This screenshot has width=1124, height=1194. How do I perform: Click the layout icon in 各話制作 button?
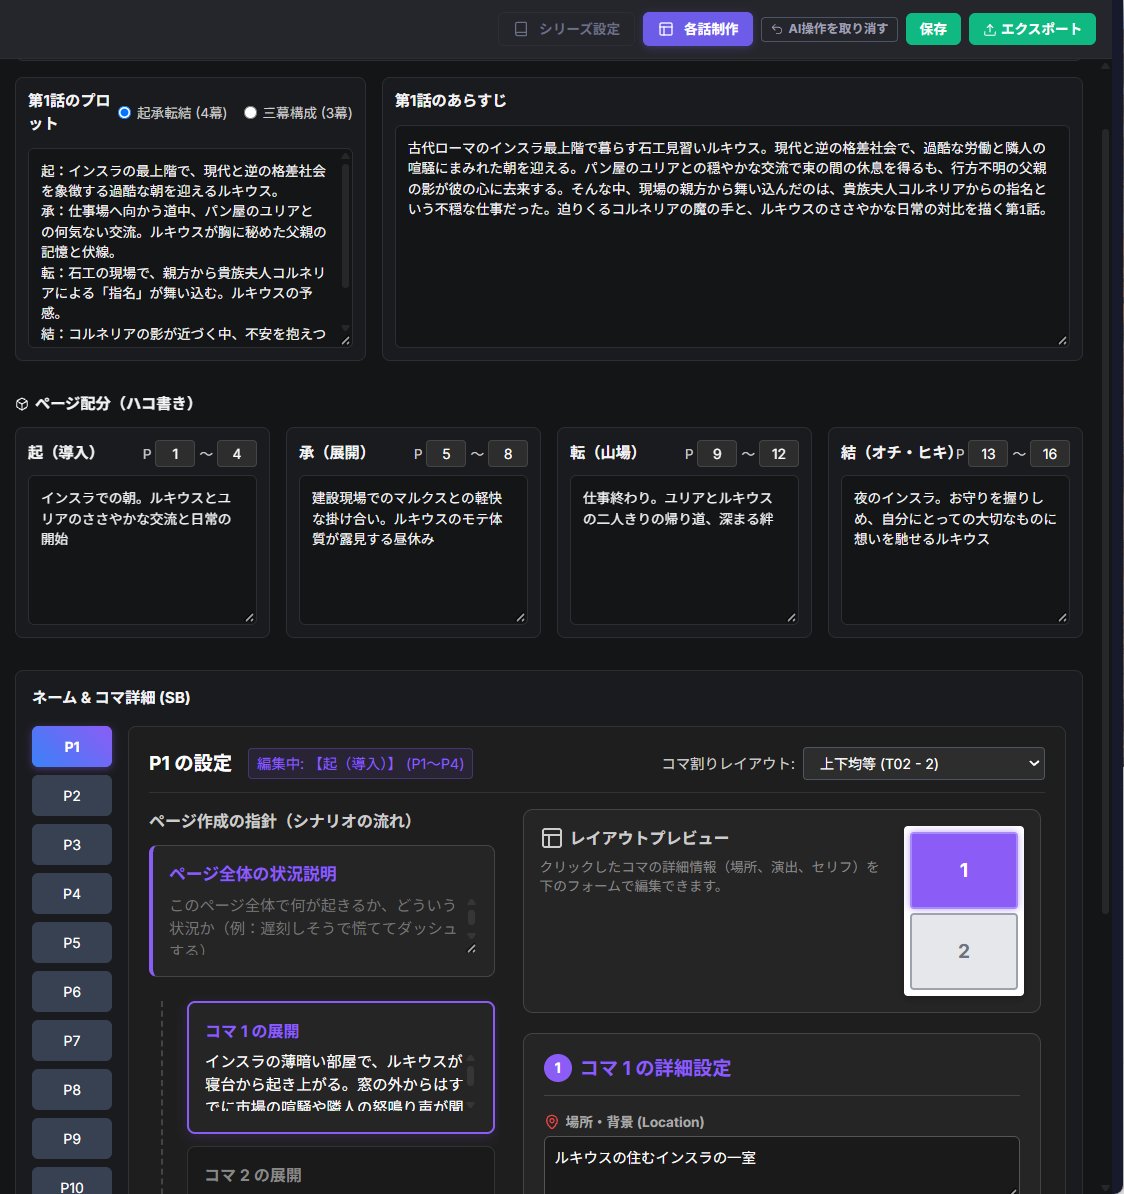pyautogui.click(x=666, y=29)
